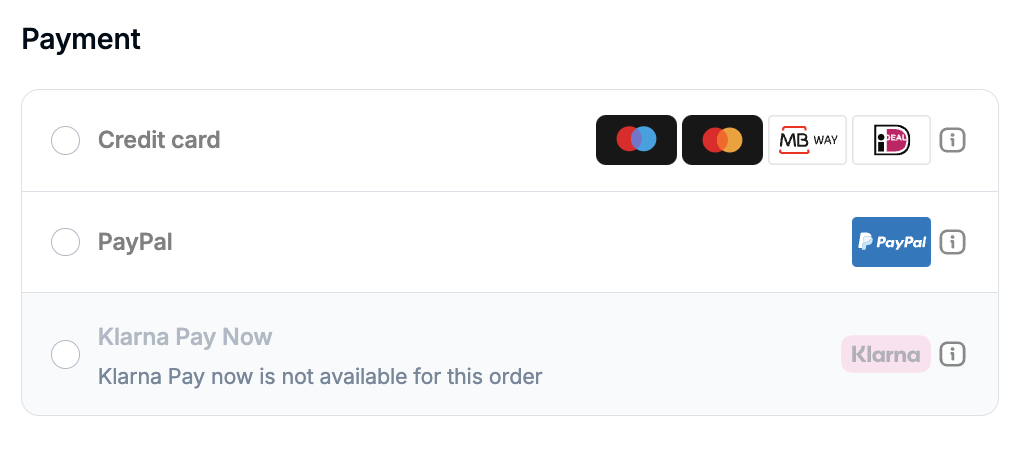
Task: Show PayPal payment info icon
Action: point(953,242)
